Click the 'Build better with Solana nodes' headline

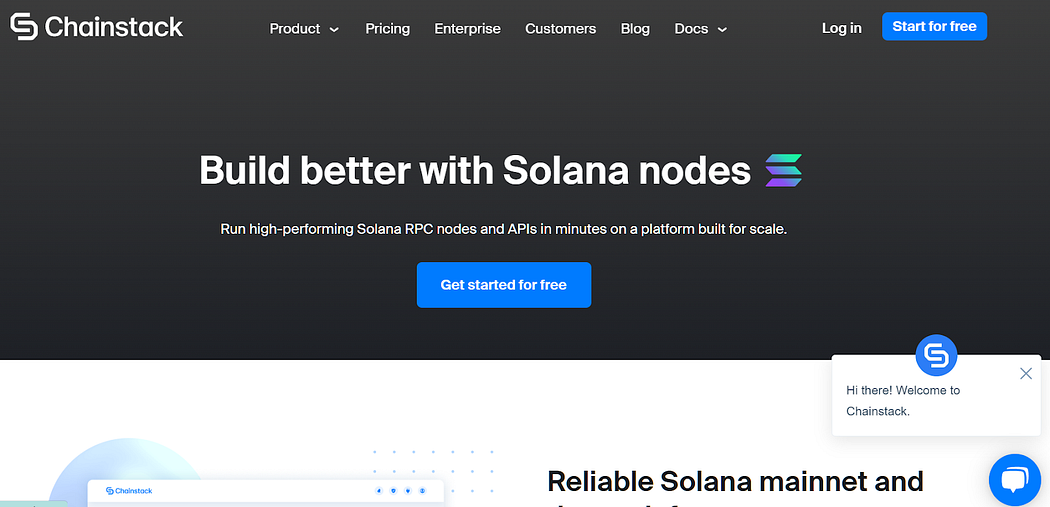[x=475, y=171]
